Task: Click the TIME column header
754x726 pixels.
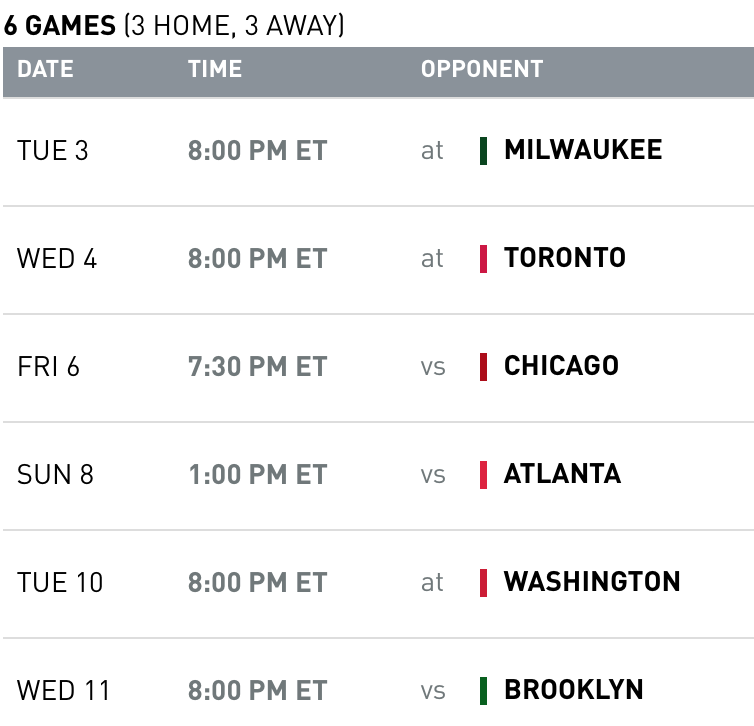Action: (x=214, y=69)
